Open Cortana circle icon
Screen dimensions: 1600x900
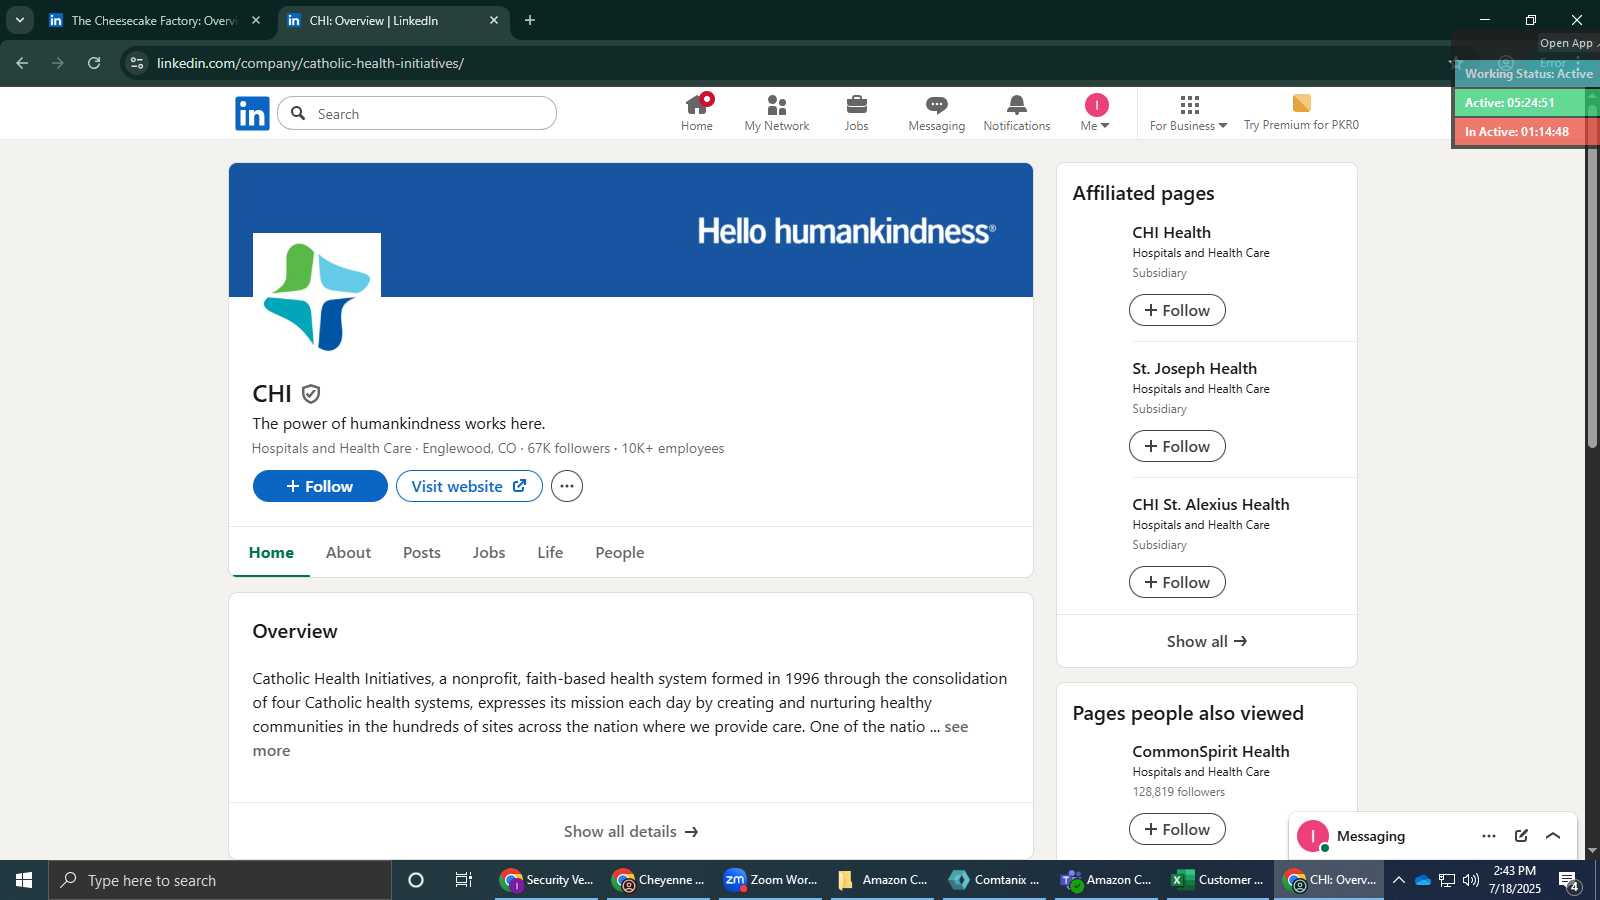point(416,880)
